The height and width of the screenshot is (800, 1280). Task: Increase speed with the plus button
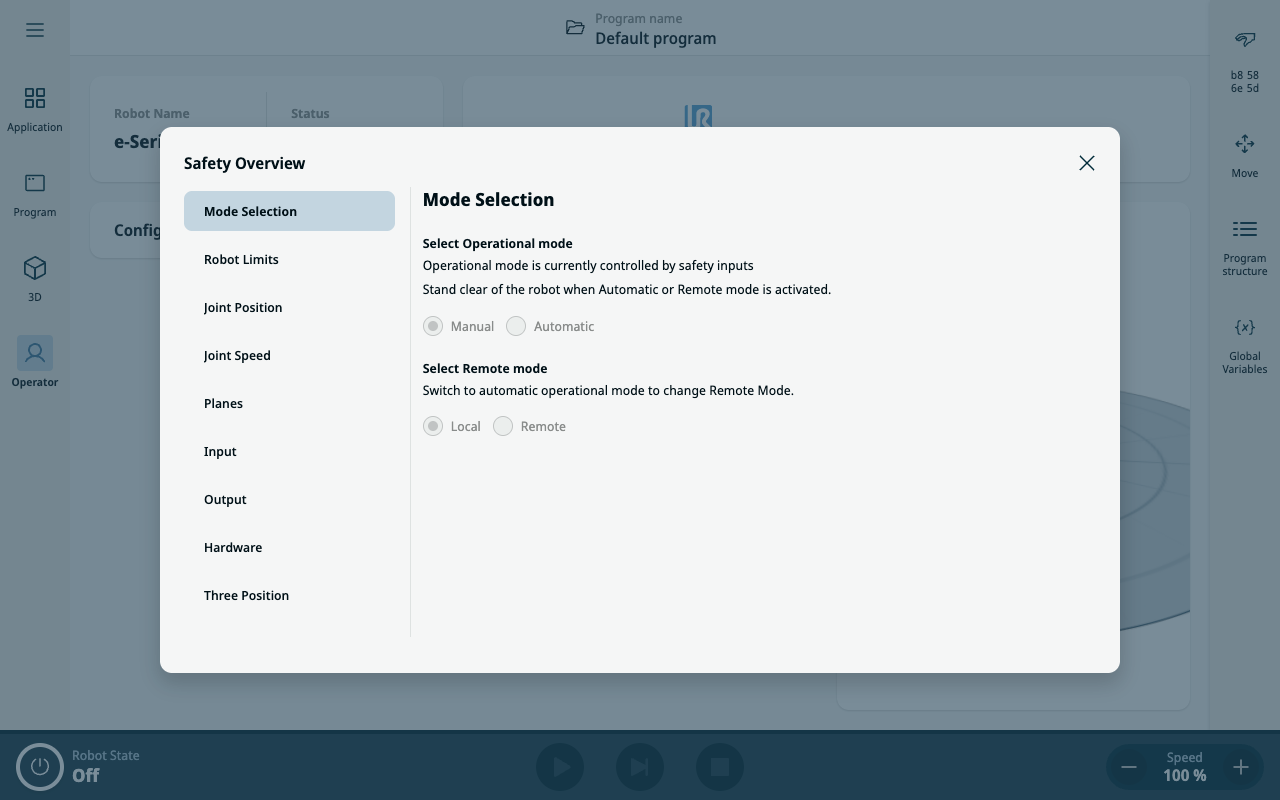pos(1240,767)
